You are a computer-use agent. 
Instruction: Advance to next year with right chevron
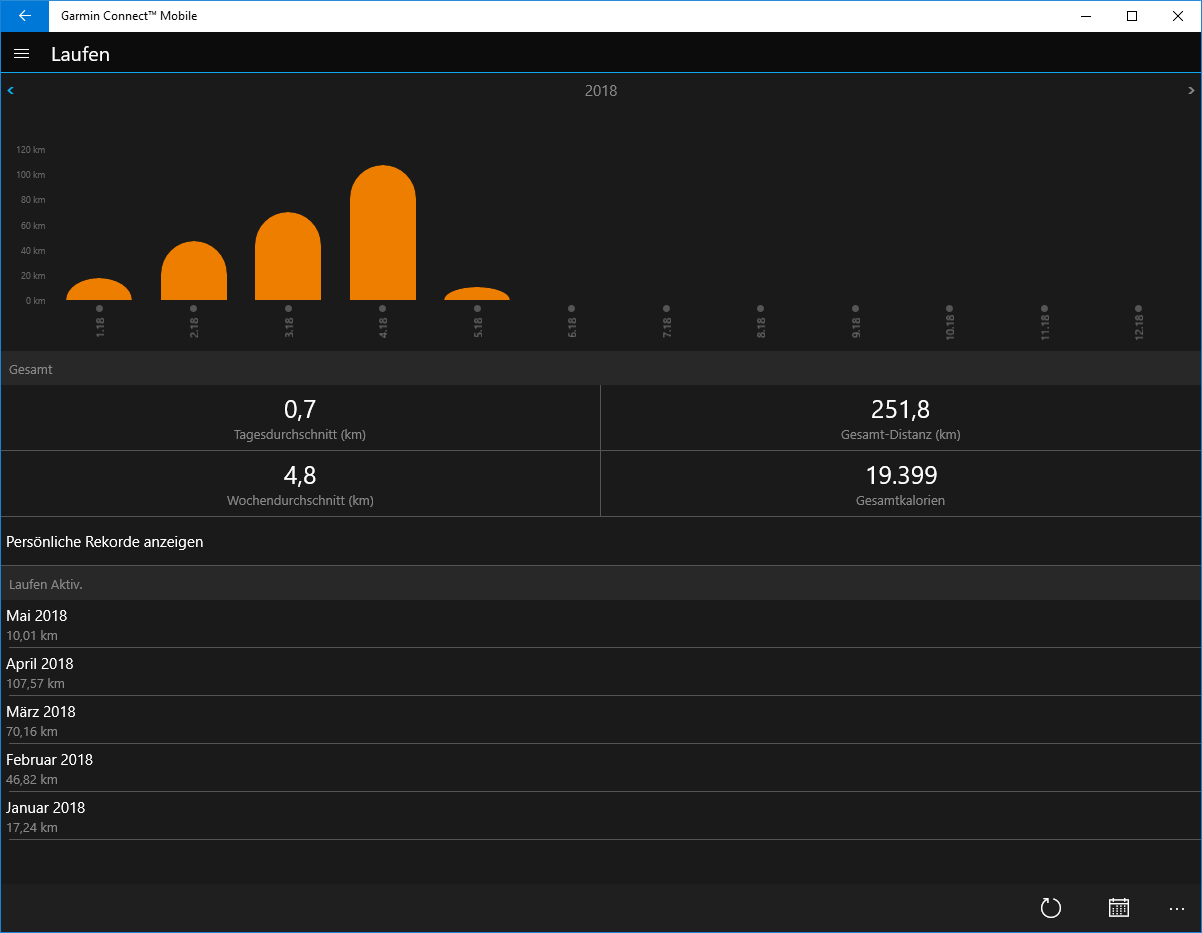tap(1191, 90)
